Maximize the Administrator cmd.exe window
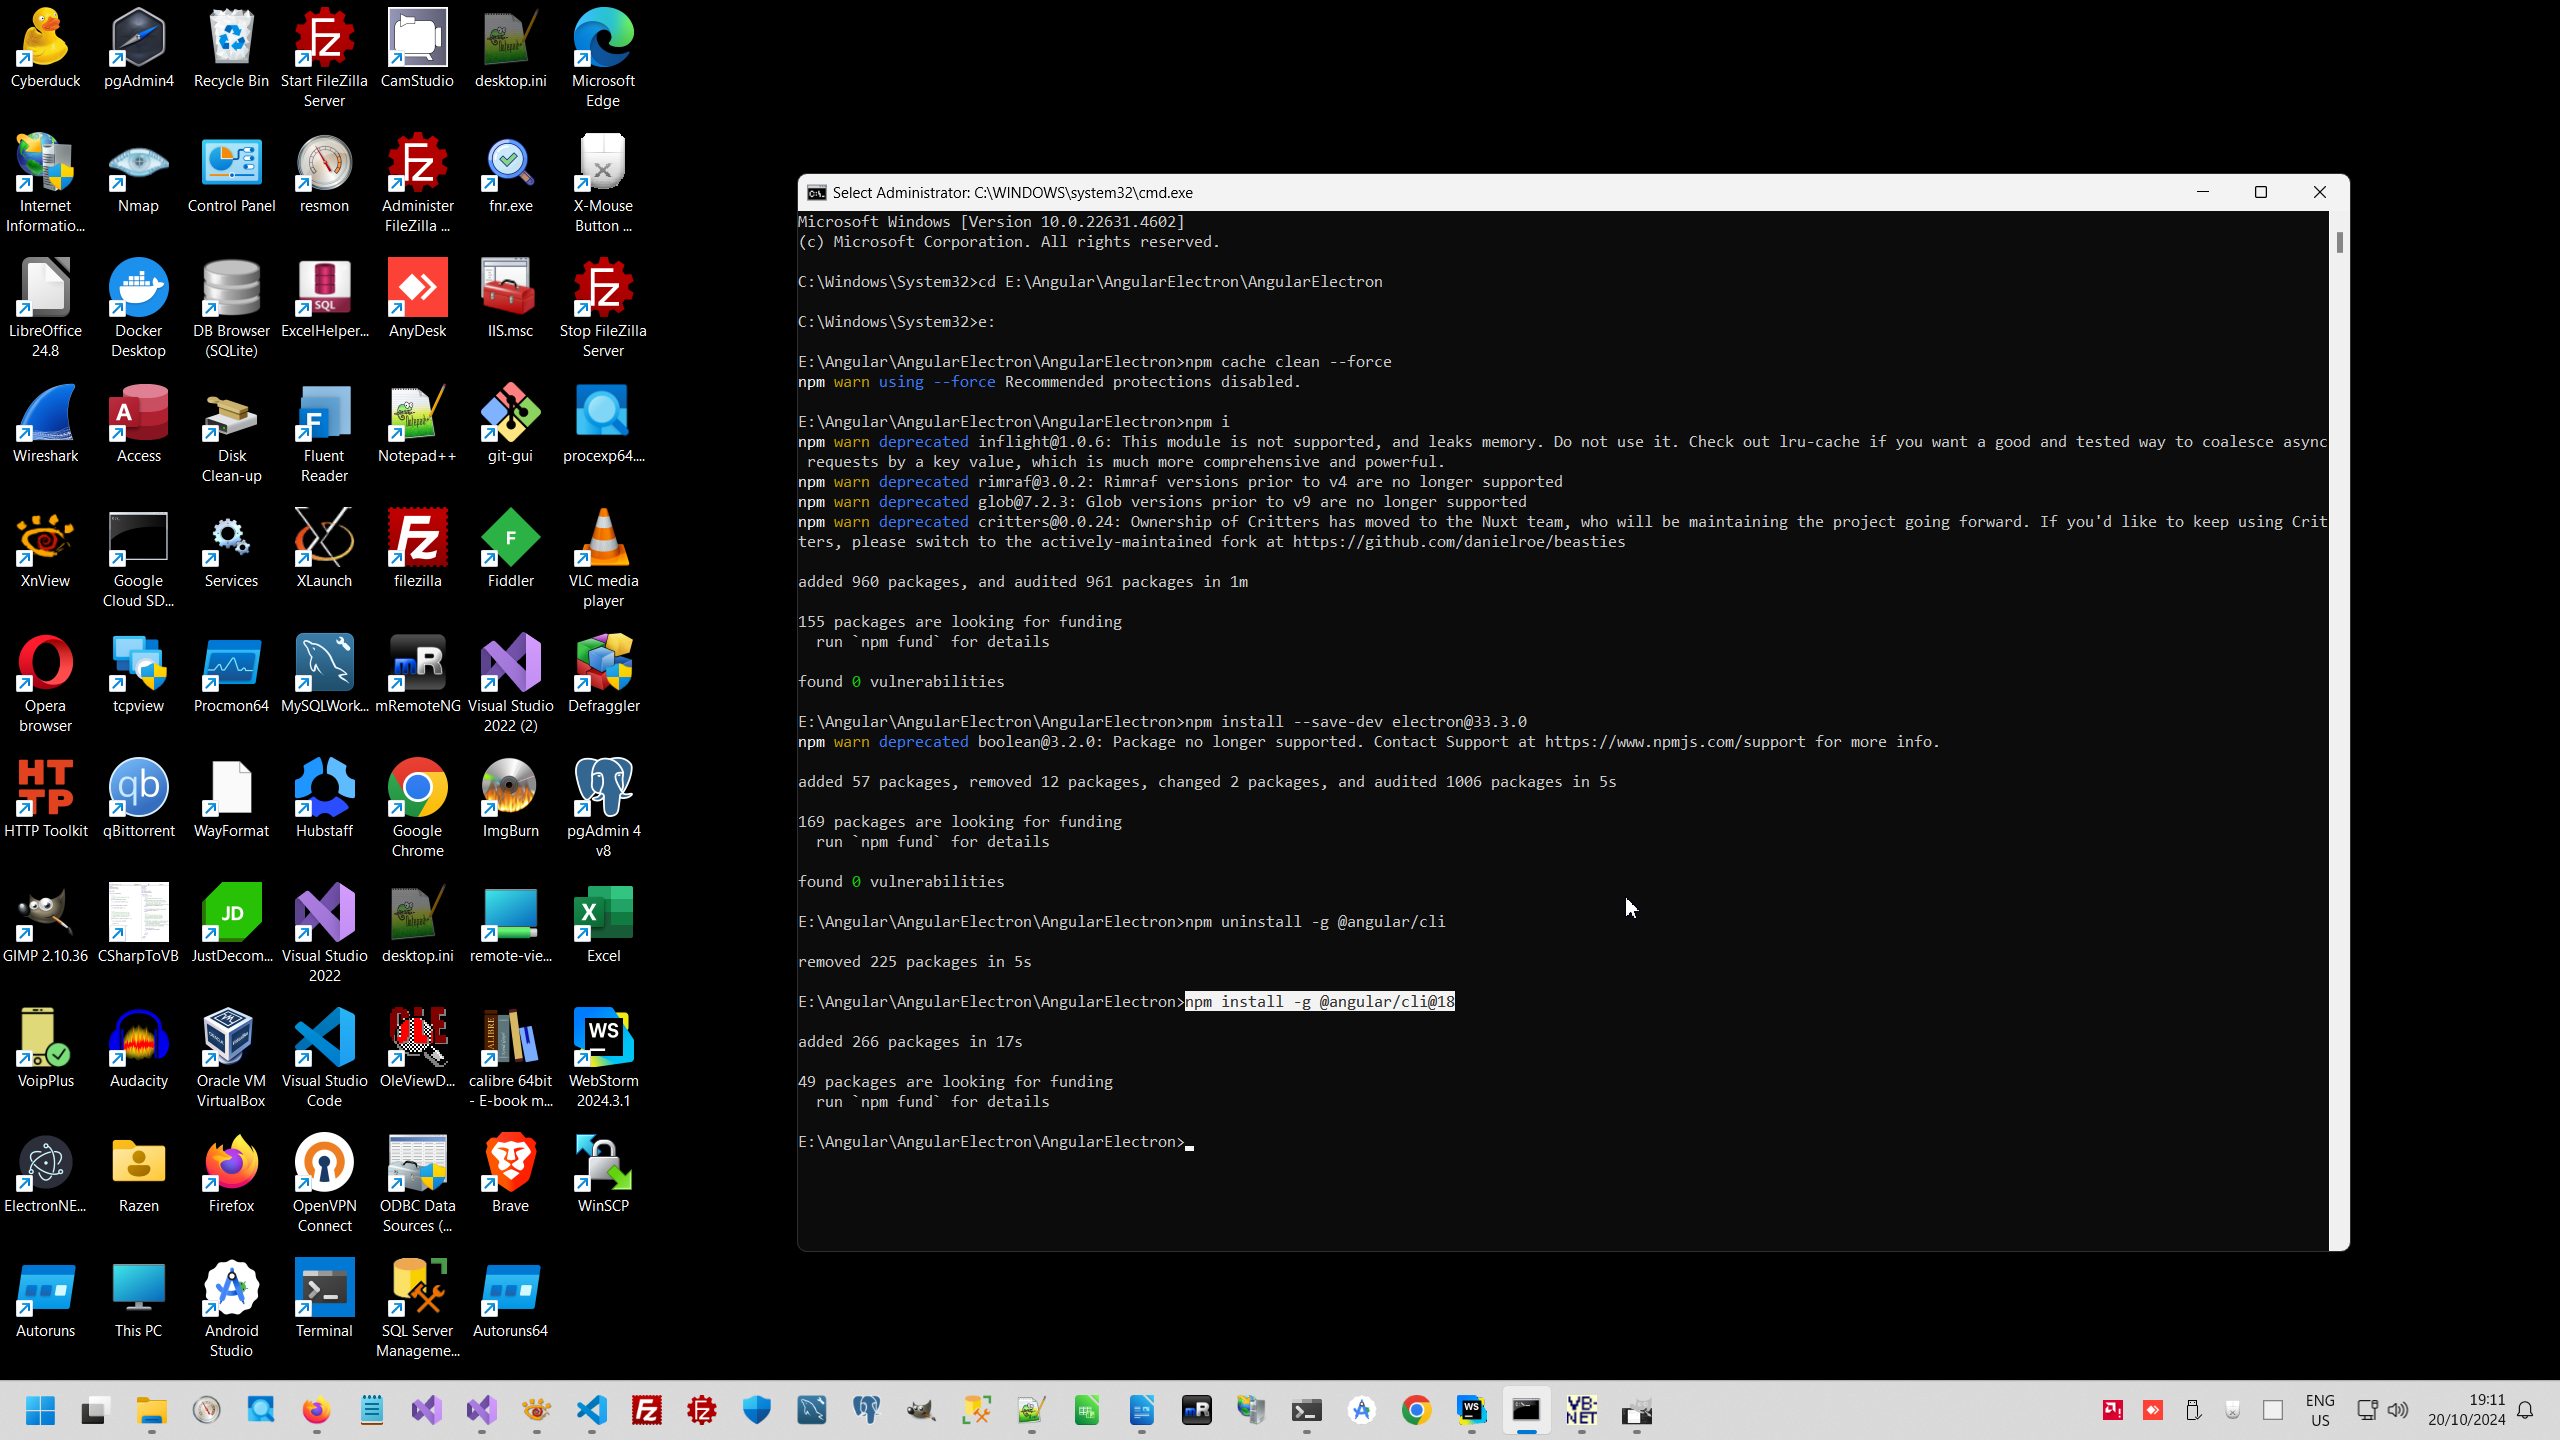The image size is (2560, 1440). tap(2260, 192)
